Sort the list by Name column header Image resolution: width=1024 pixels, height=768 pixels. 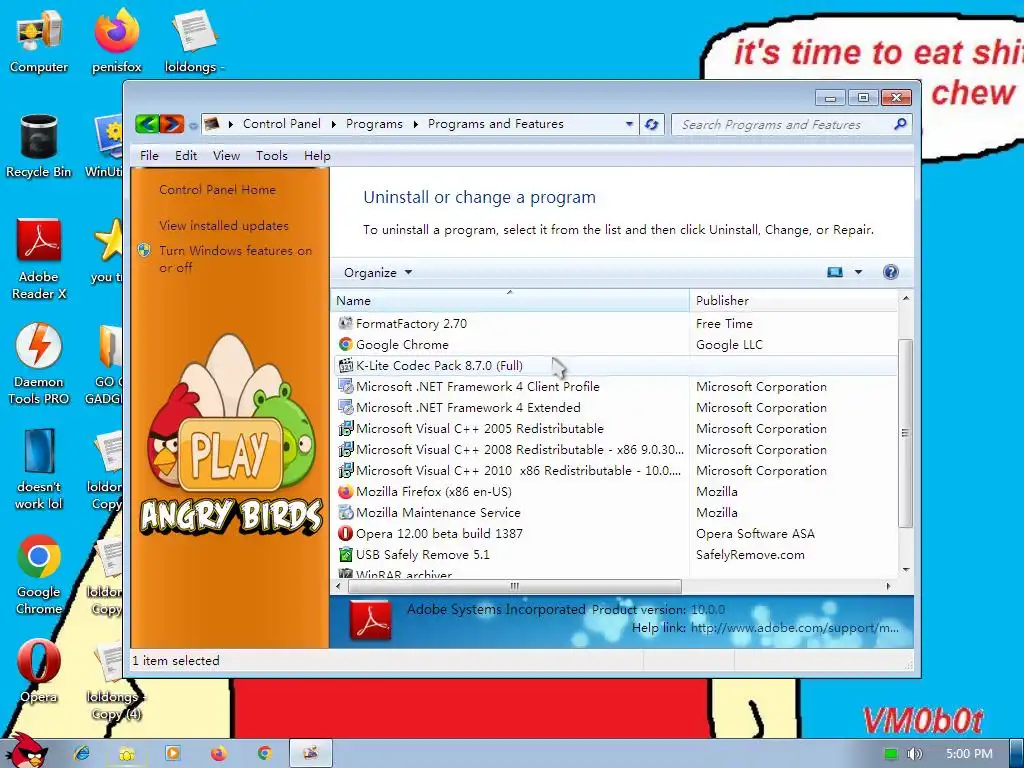click(510, 300)
